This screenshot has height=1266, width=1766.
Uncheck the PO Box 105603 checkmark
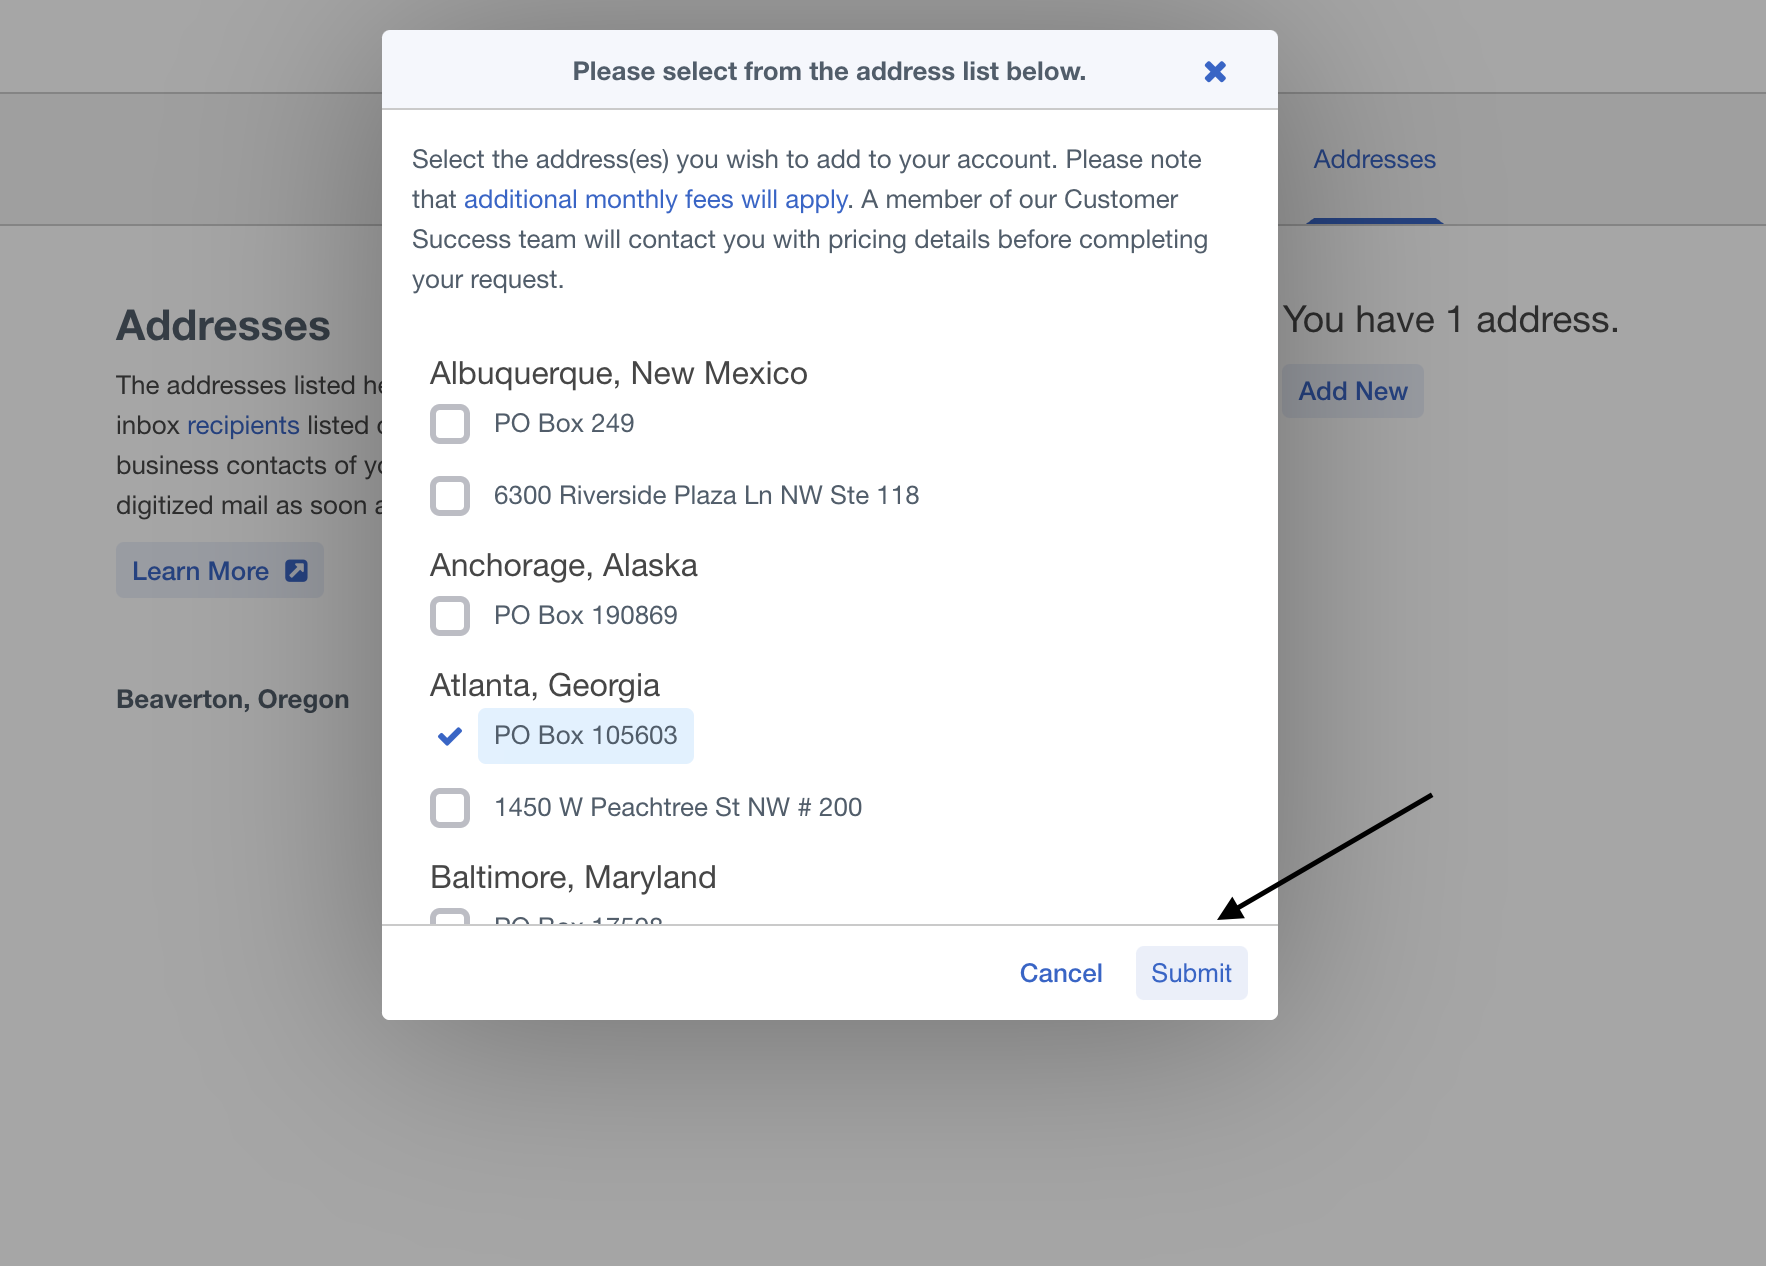[x=450, y=736]
